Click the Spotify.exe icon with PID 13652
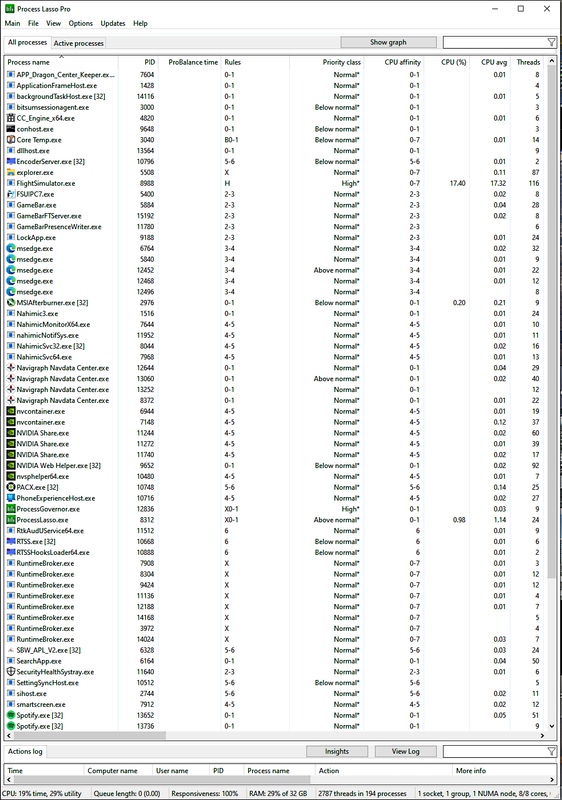This screenshot has height=800, width=562. [11, 715]
